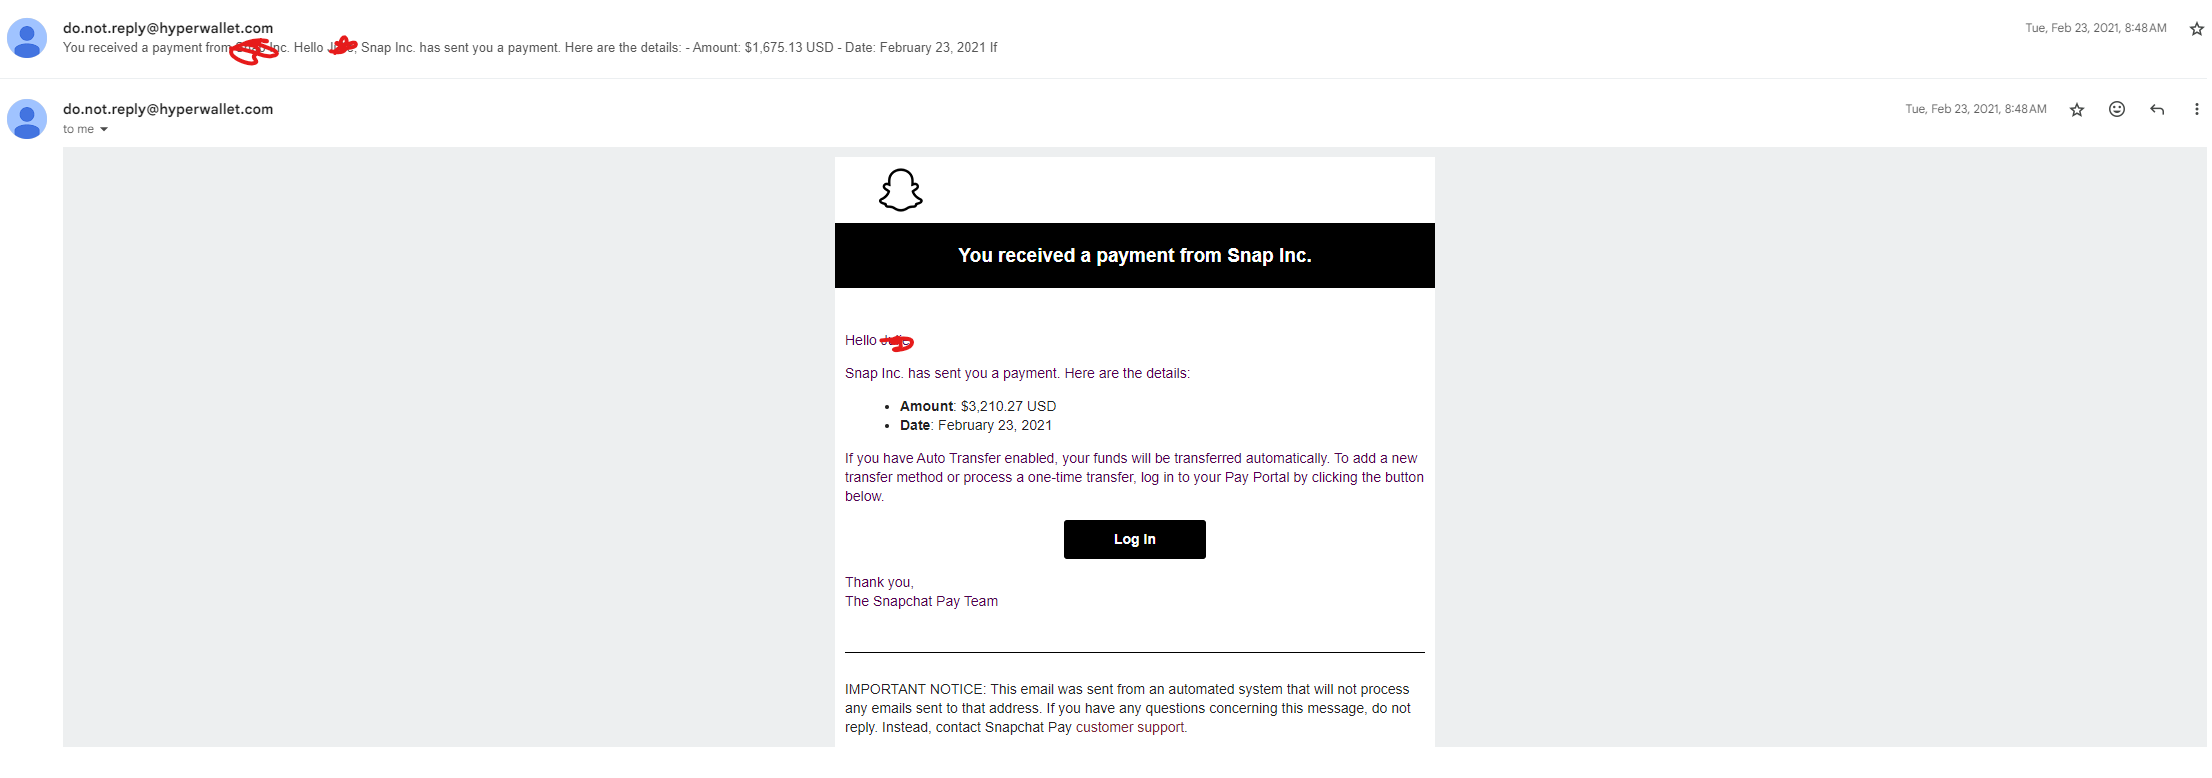Click the 'to me' recipient label
The height and width of the screenshot is (778, 2212).
tap(78, 130)
